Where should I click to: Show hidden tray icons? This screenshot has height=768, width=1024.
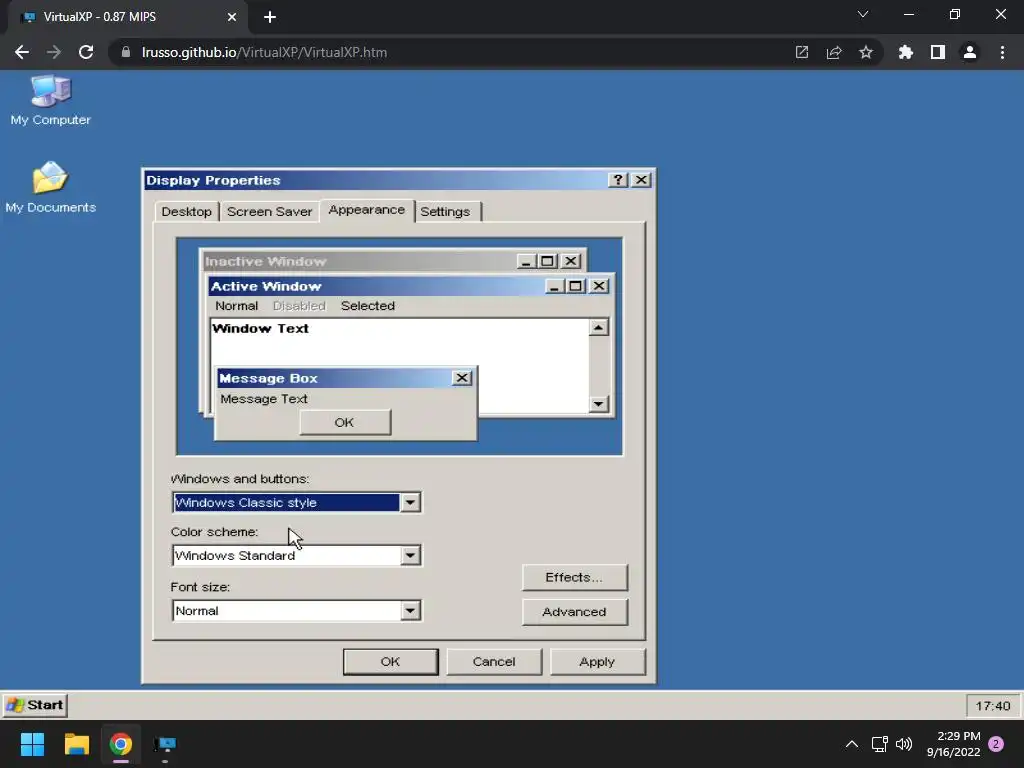pos(852,744)
